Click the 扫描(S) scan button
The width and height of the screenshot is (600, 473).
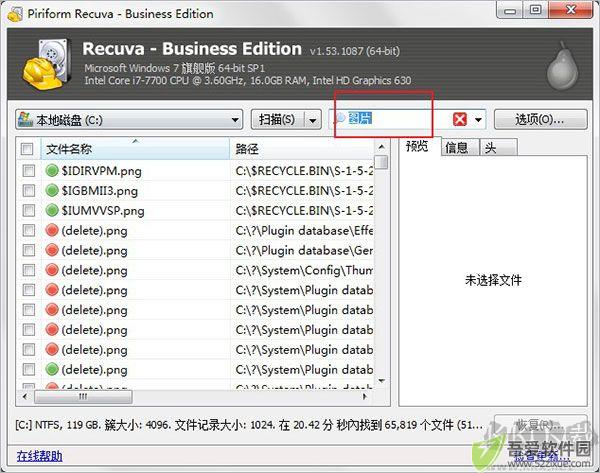pos(277,120)
